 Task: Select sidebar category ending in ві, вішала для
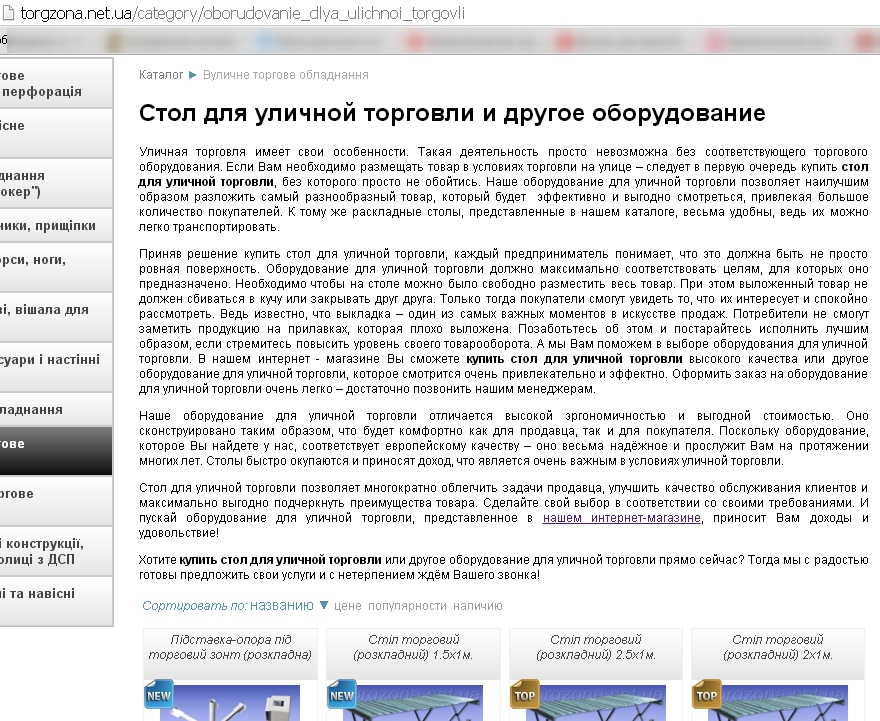tap(56, 317)
